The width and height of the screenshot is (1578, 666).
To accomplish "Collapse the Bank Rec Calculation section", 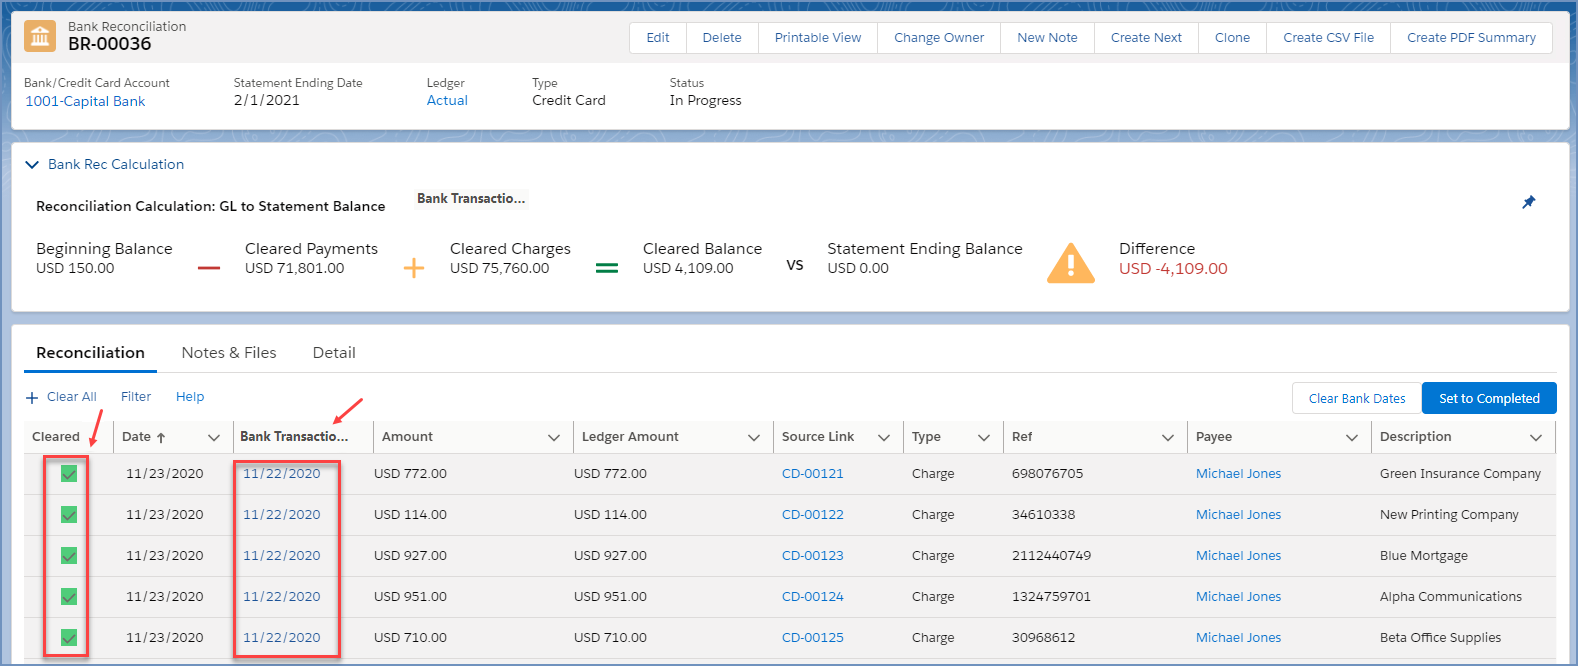I will pyautogui.click(x=32, y=165).
